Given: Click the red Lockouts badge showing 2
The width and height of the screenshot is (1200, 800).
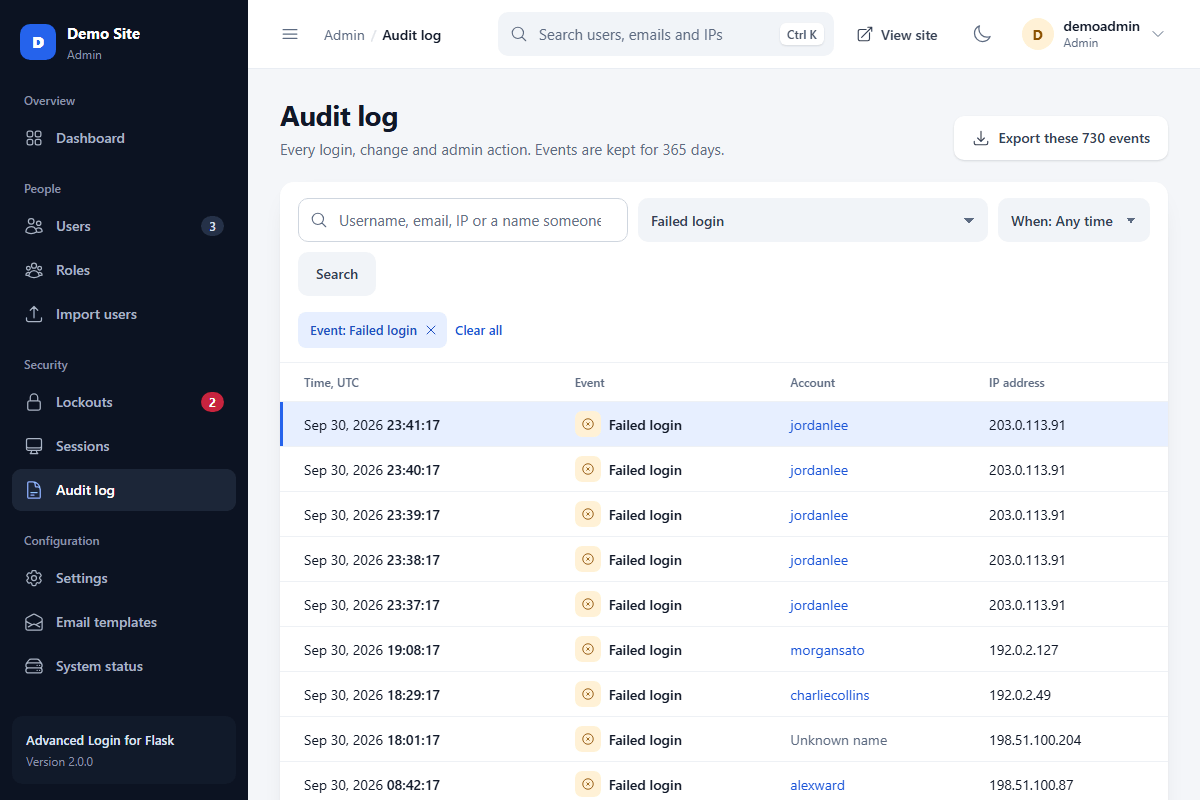Looking at the screenshot, I should pyautogui.click(x=212, y=402).
